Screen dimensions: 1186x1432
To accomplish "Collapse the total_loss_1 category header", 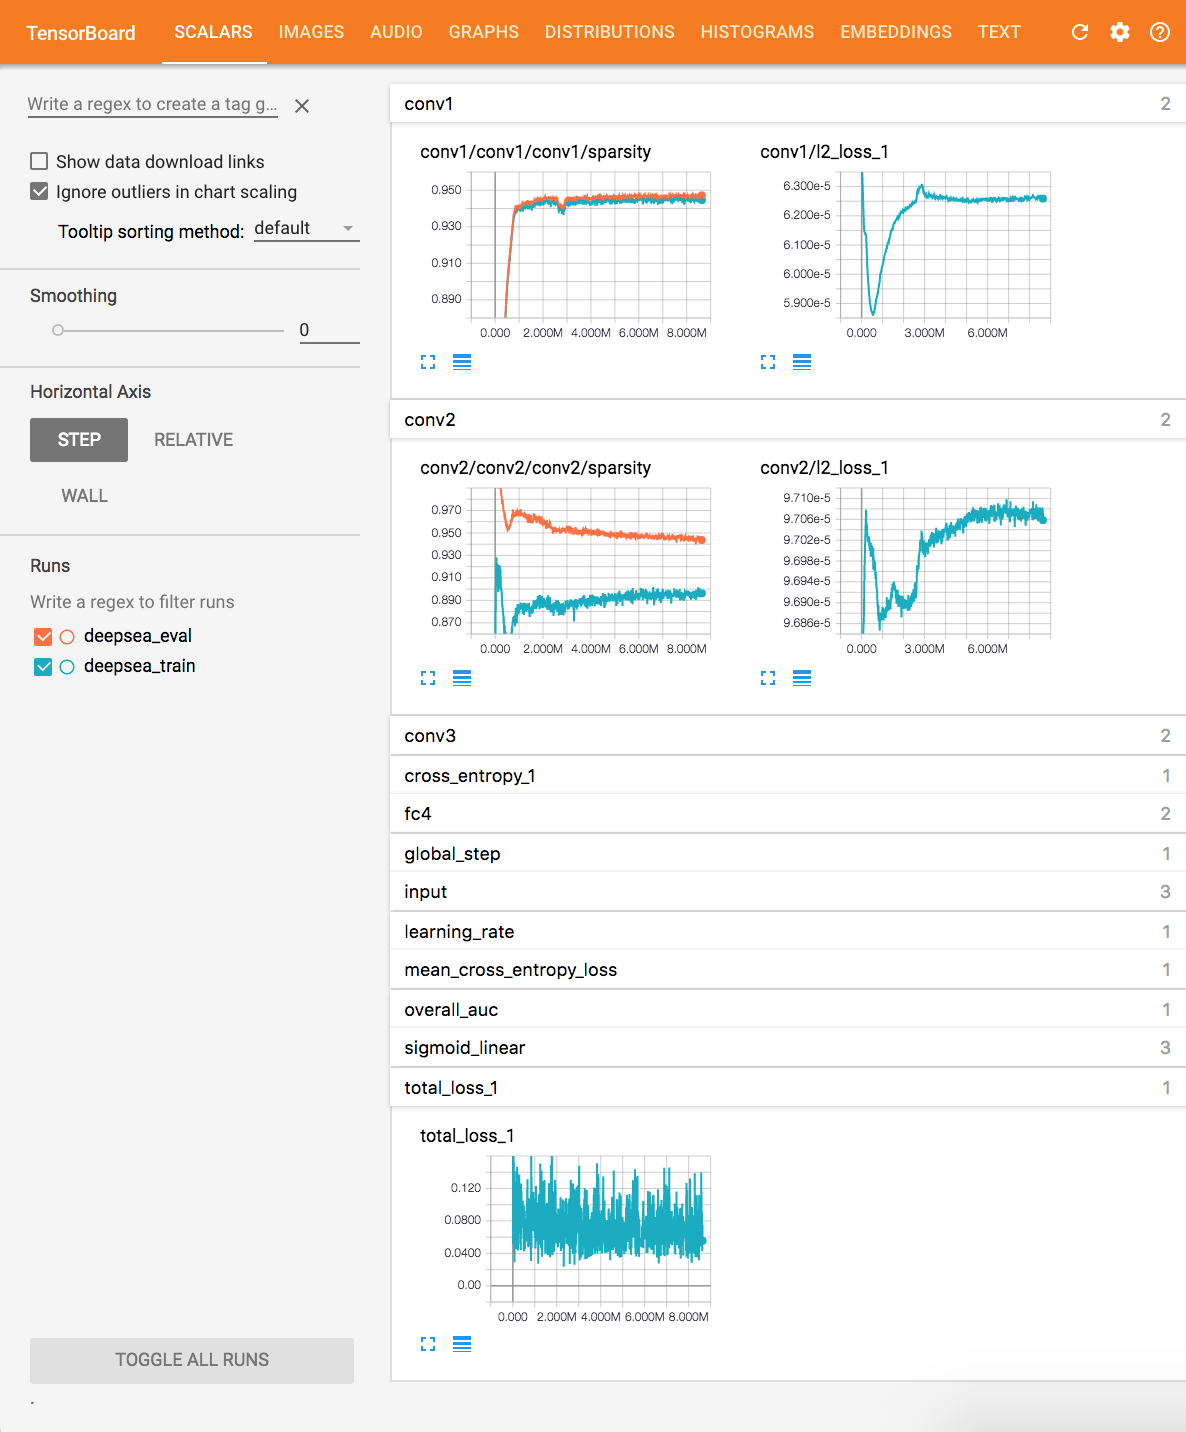I will 787,1088.
